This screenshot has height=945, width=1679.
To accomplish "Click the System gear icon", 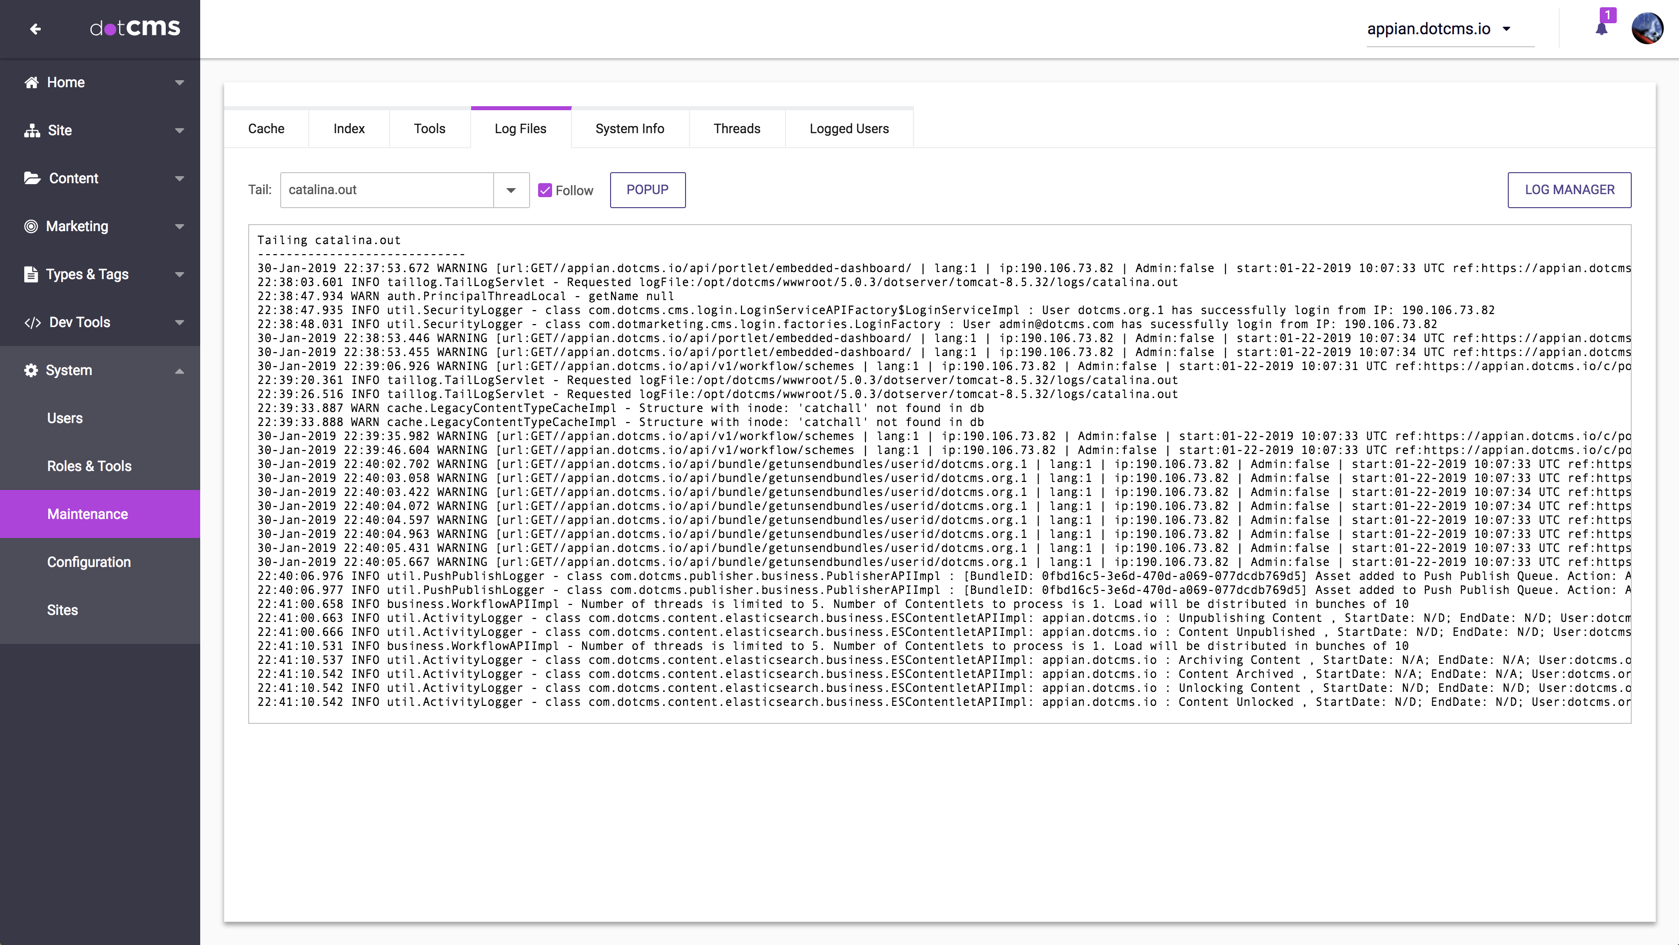I will 32,370.
